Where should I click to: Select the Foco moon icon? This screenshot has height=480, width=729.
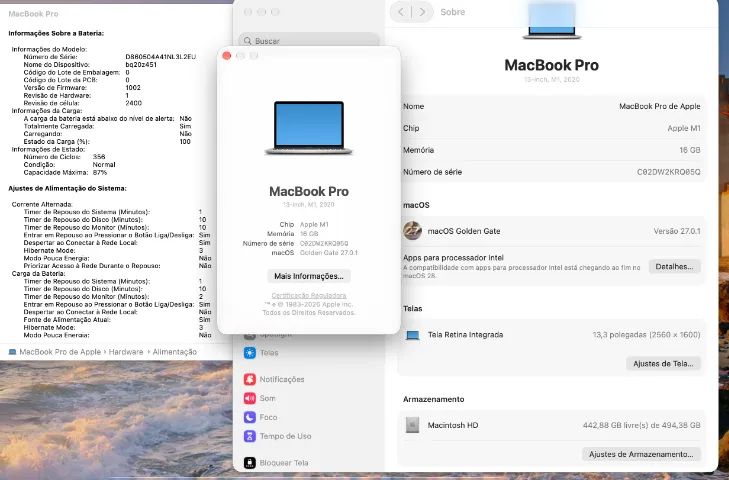[x=250, y=417]
